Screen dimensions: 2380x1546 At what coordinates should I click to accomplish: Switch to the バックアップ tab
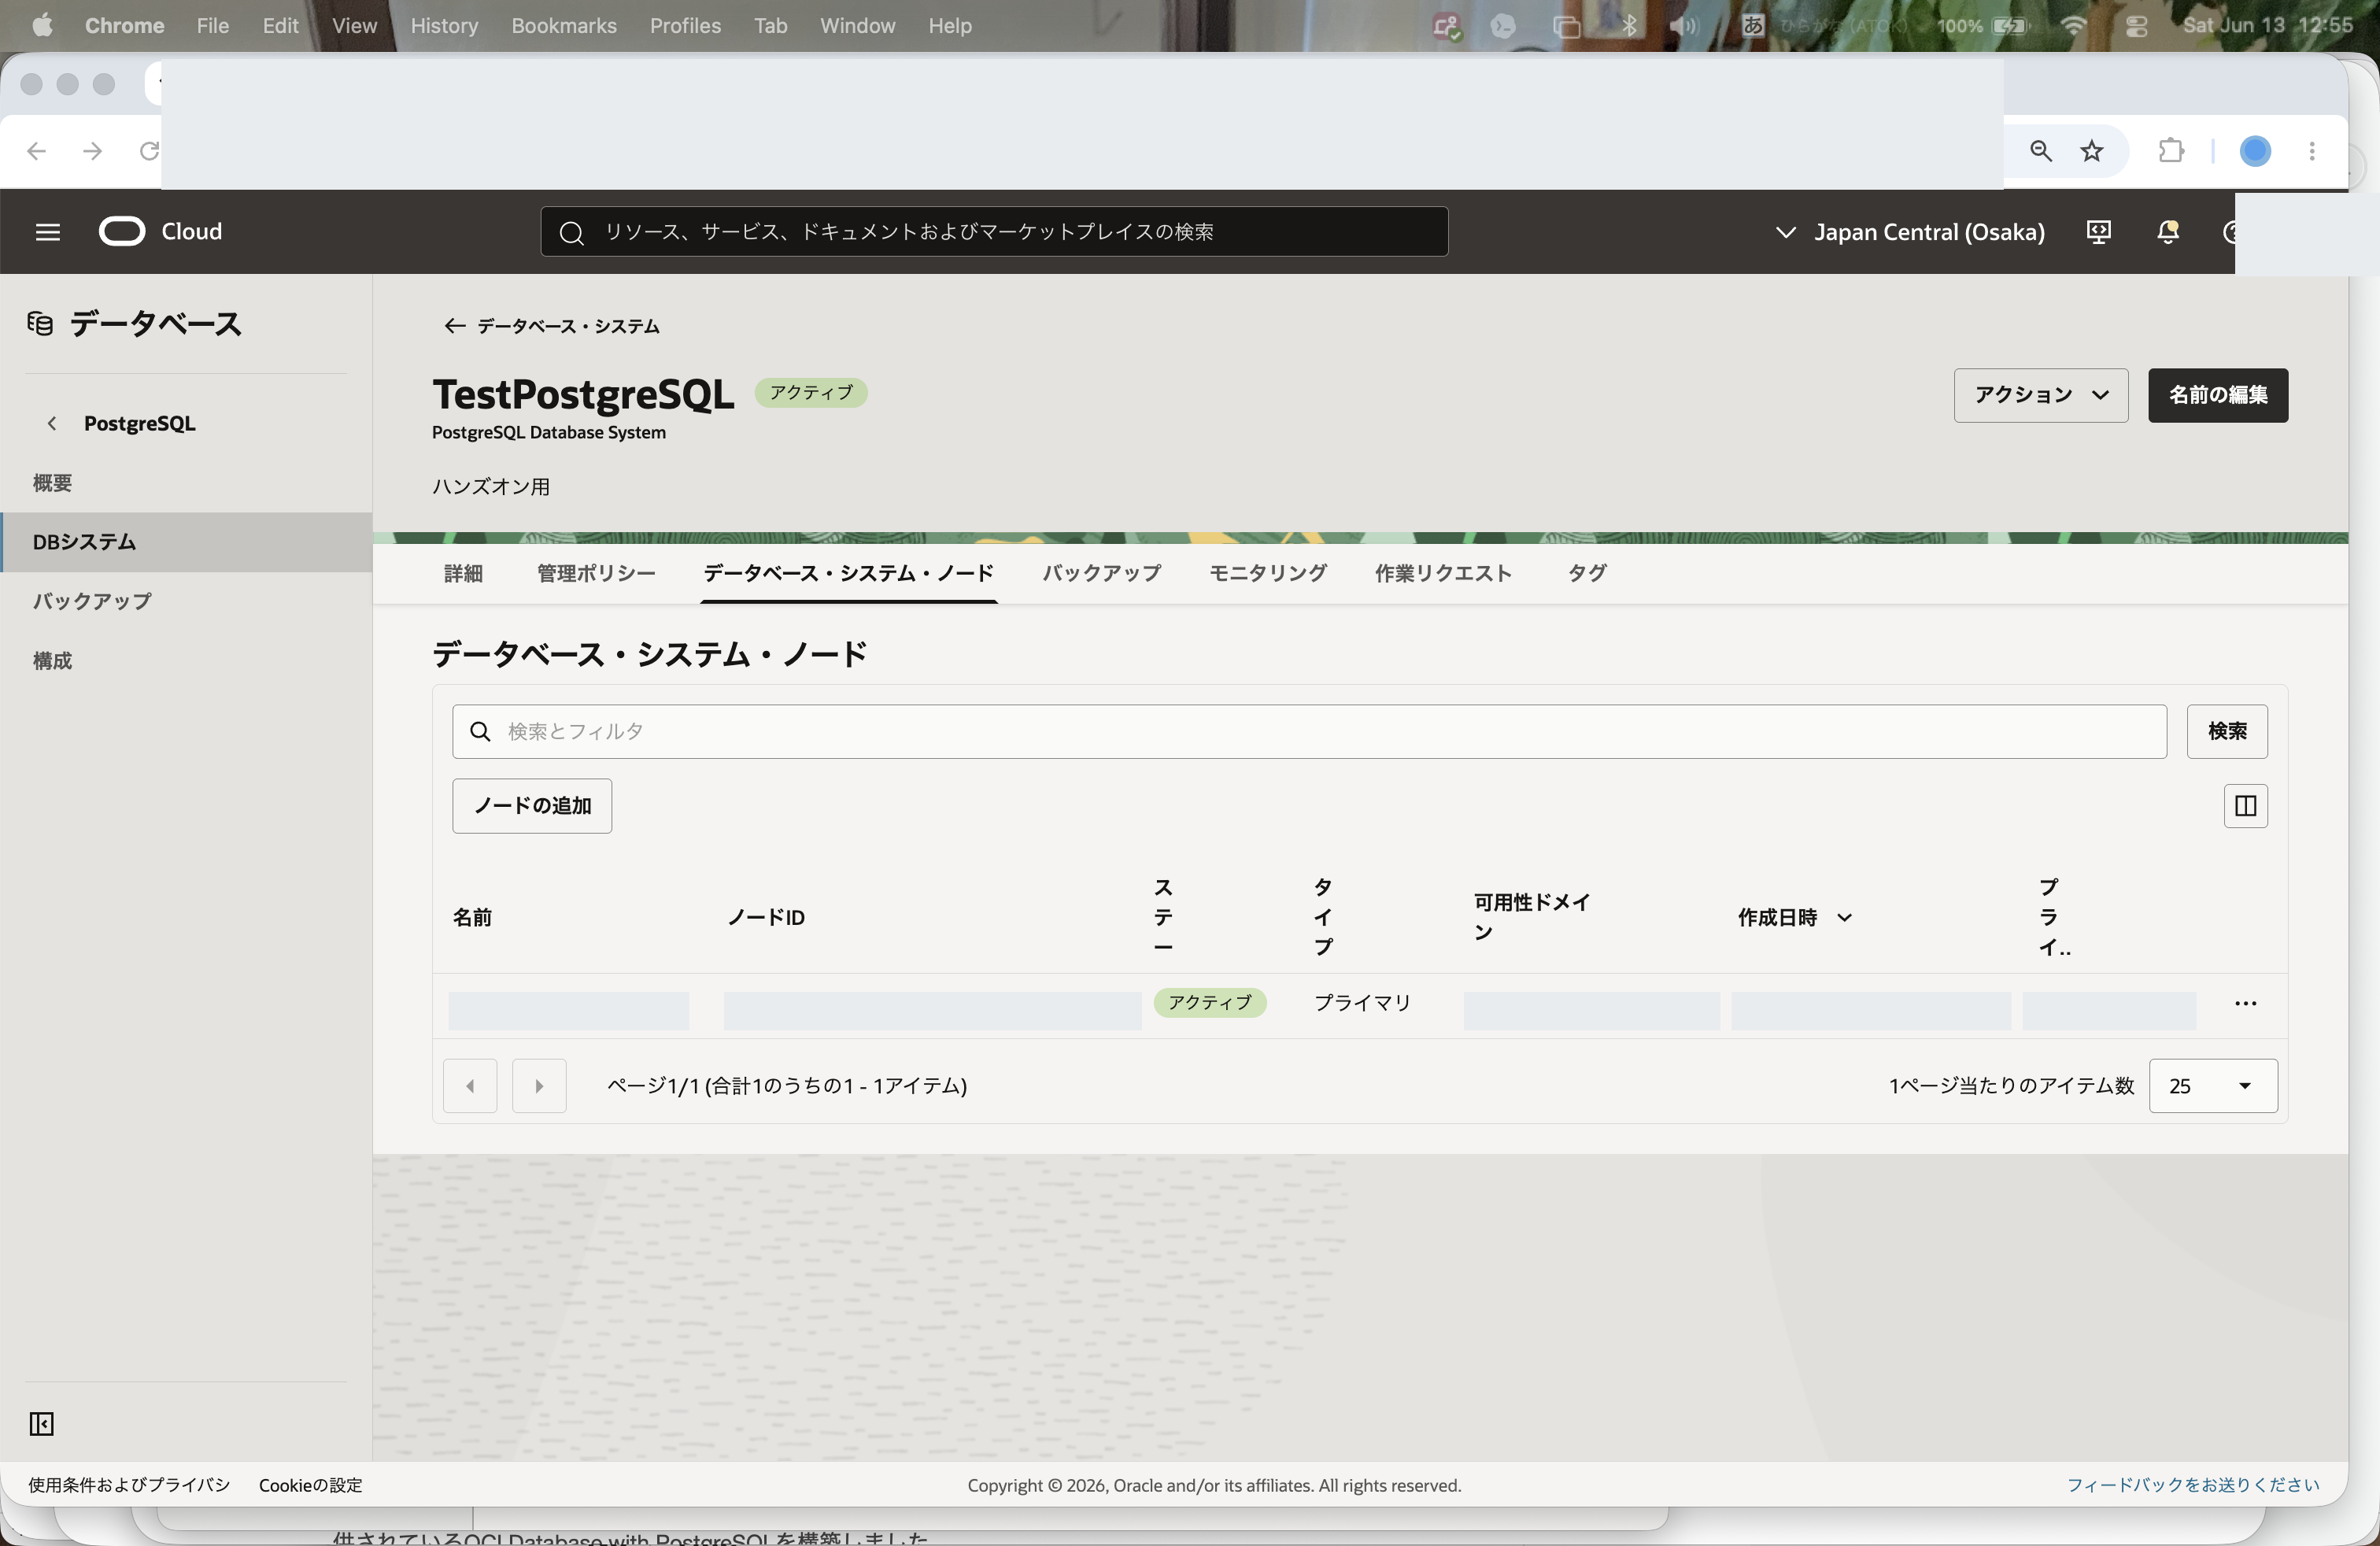(x=1102, y=574)
